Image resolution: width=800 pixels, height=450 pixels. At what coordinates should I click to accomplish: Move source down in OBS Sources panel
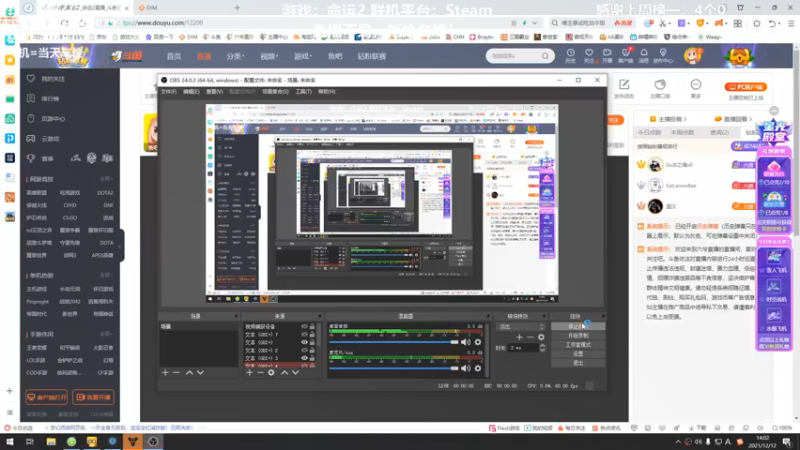tap(295, 373)
